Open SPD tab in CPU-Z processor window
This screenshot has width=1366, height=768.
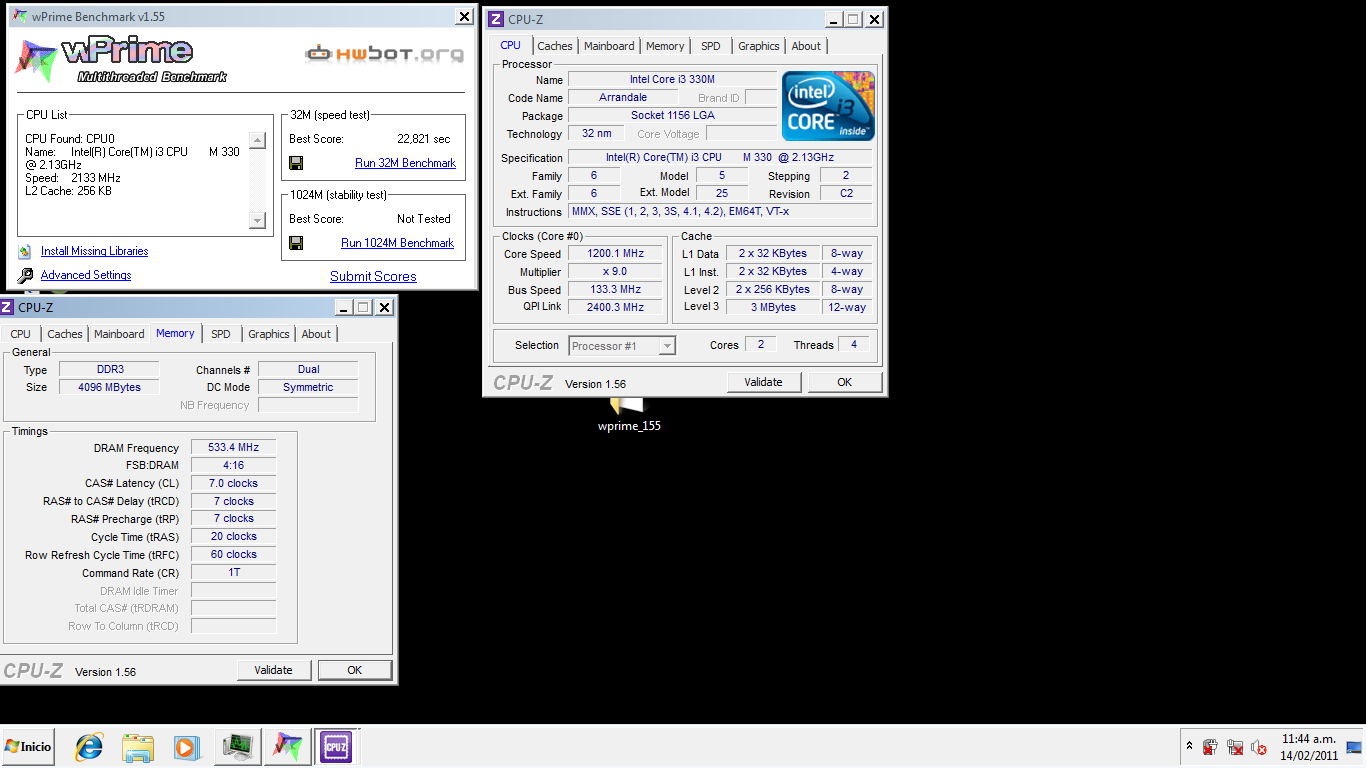click(x=711, y=46)
